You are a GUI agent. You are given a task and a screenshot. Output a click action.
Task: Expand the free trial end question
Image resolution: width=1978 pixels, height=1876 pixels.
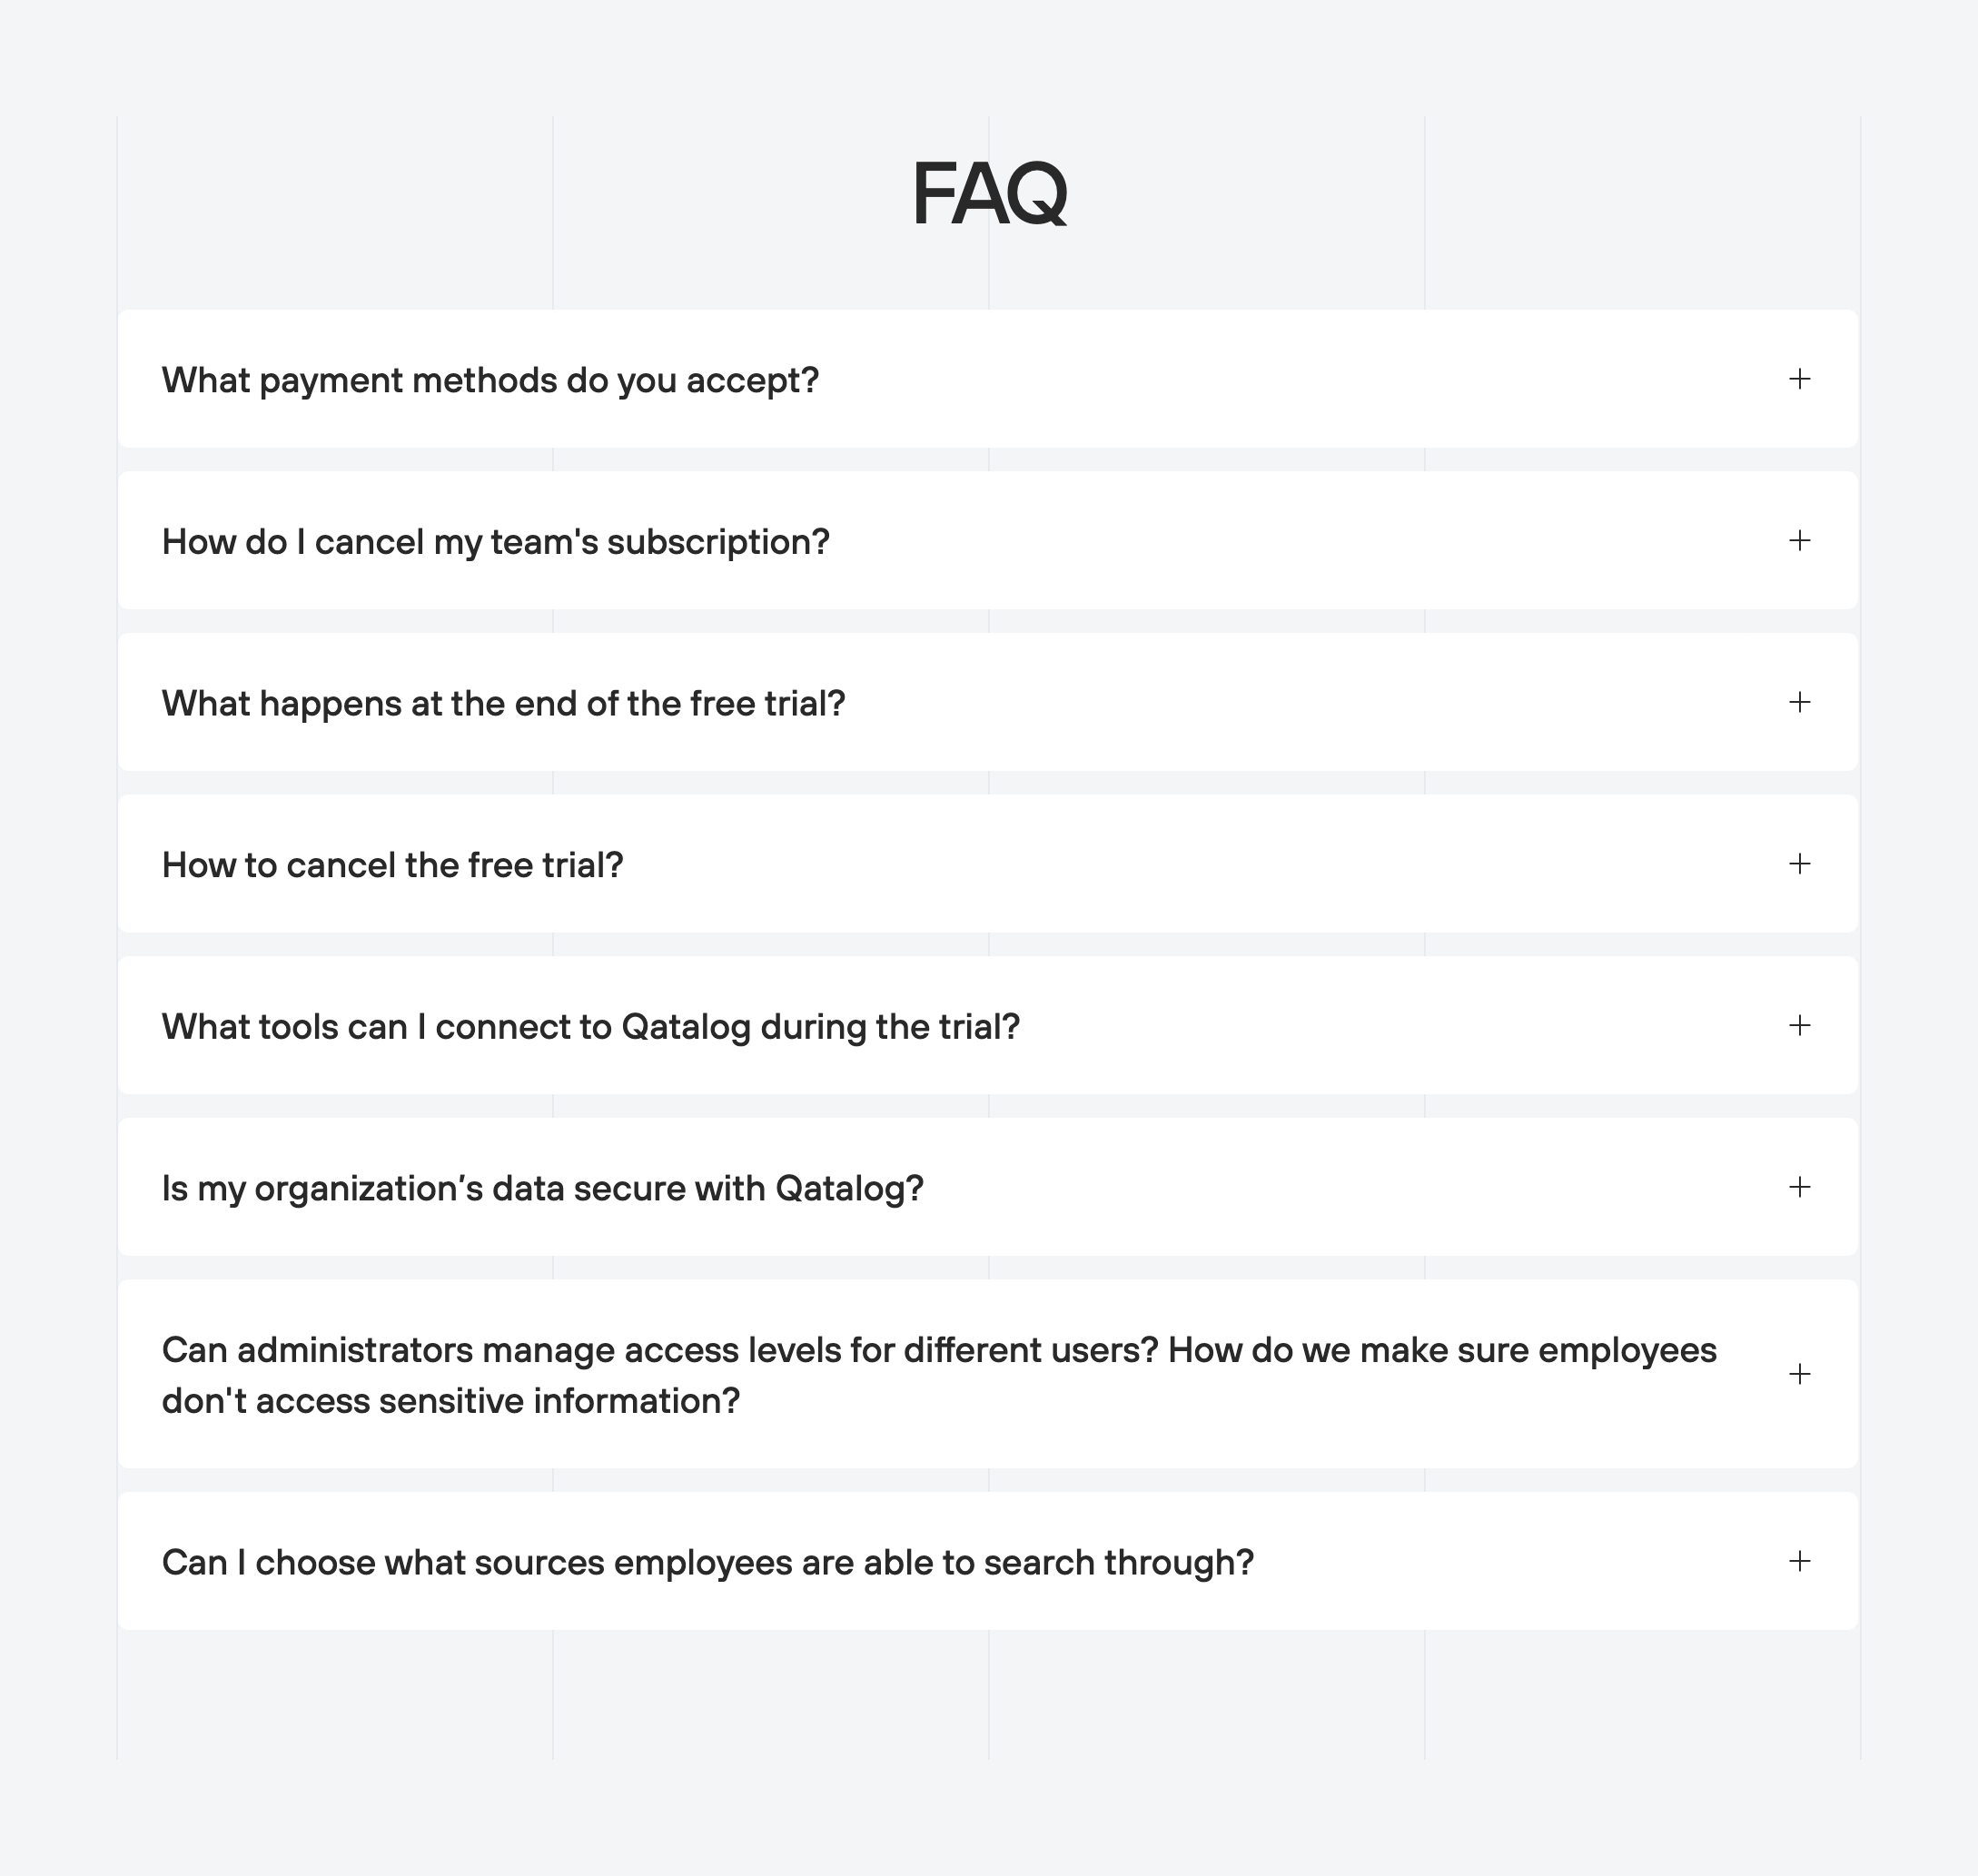[1800, 703]
